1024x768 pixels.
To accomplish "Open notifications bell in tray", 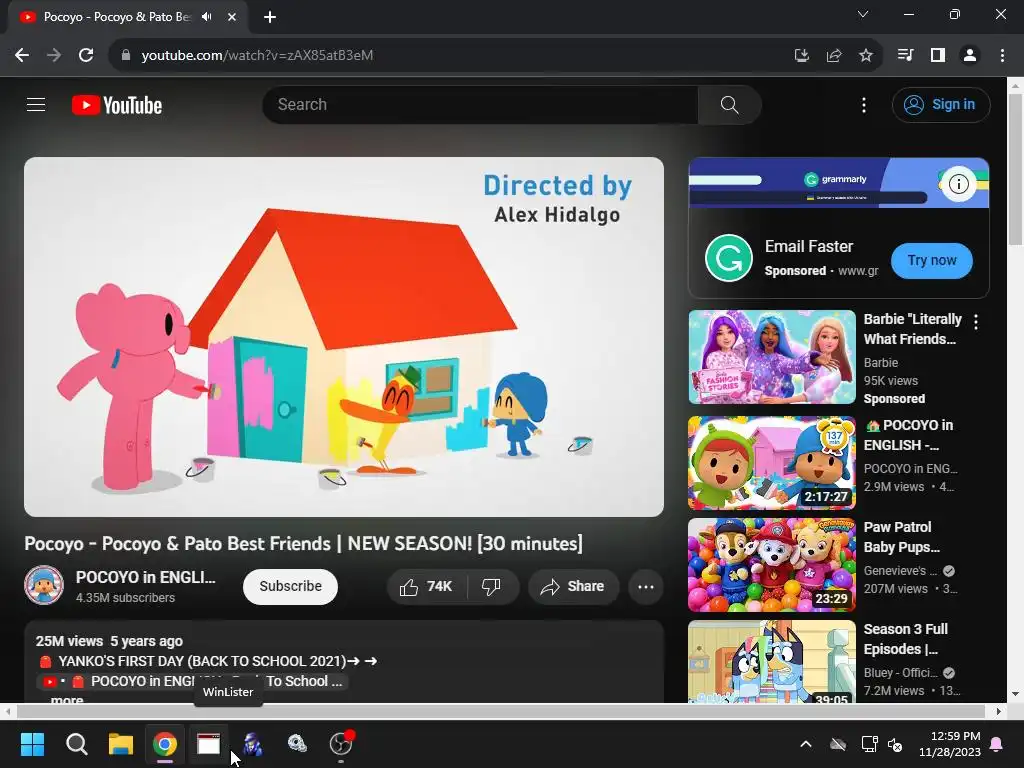I will (997, 744).
